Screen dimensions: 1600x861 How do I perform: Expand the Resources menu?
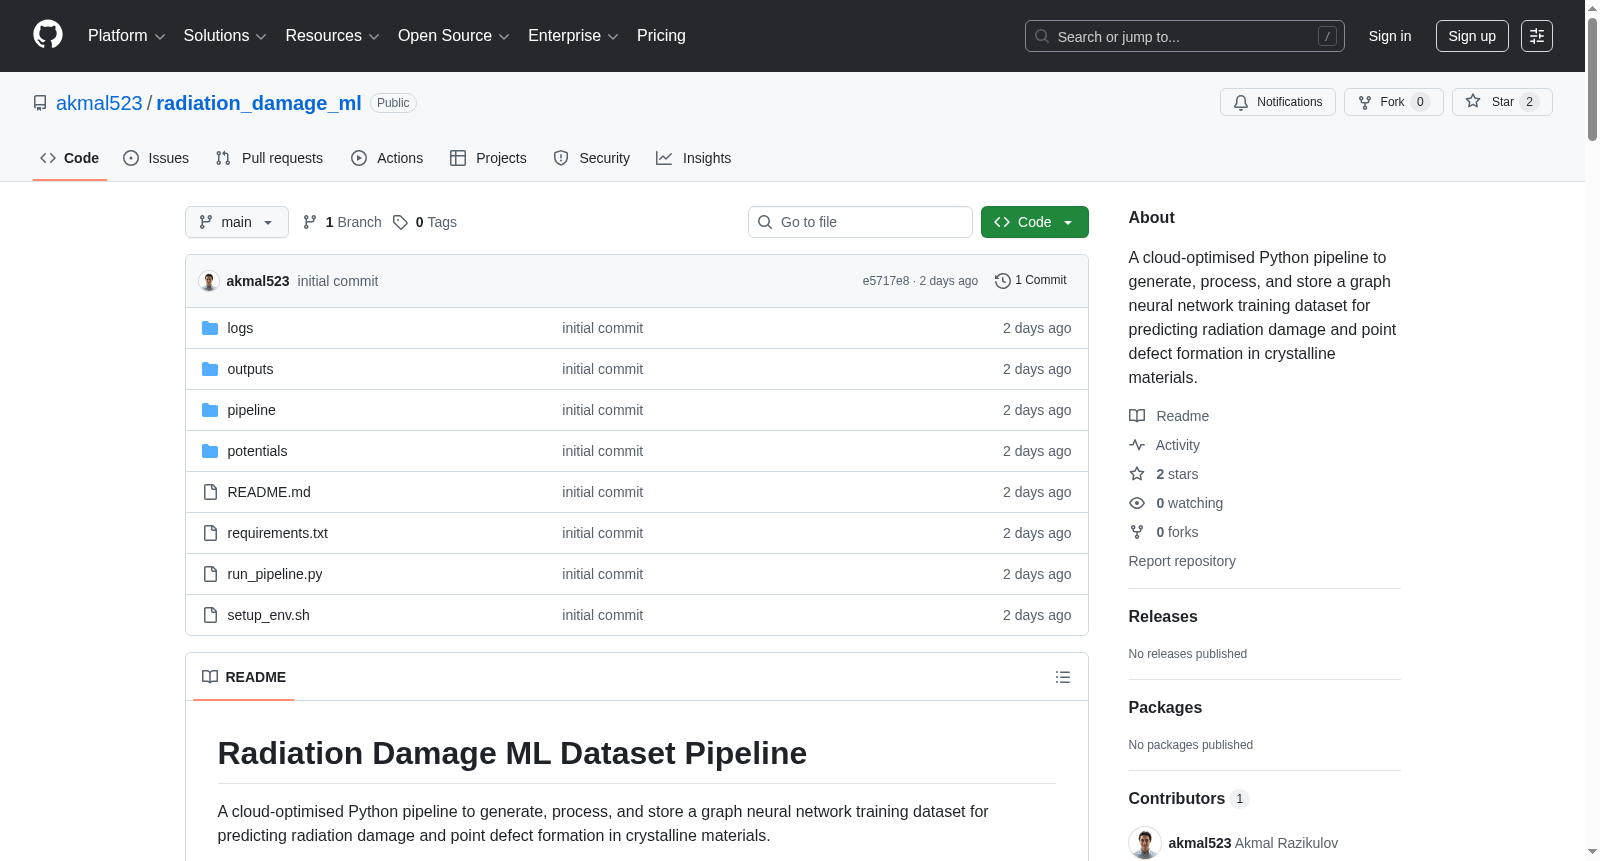tap(333, 36)
